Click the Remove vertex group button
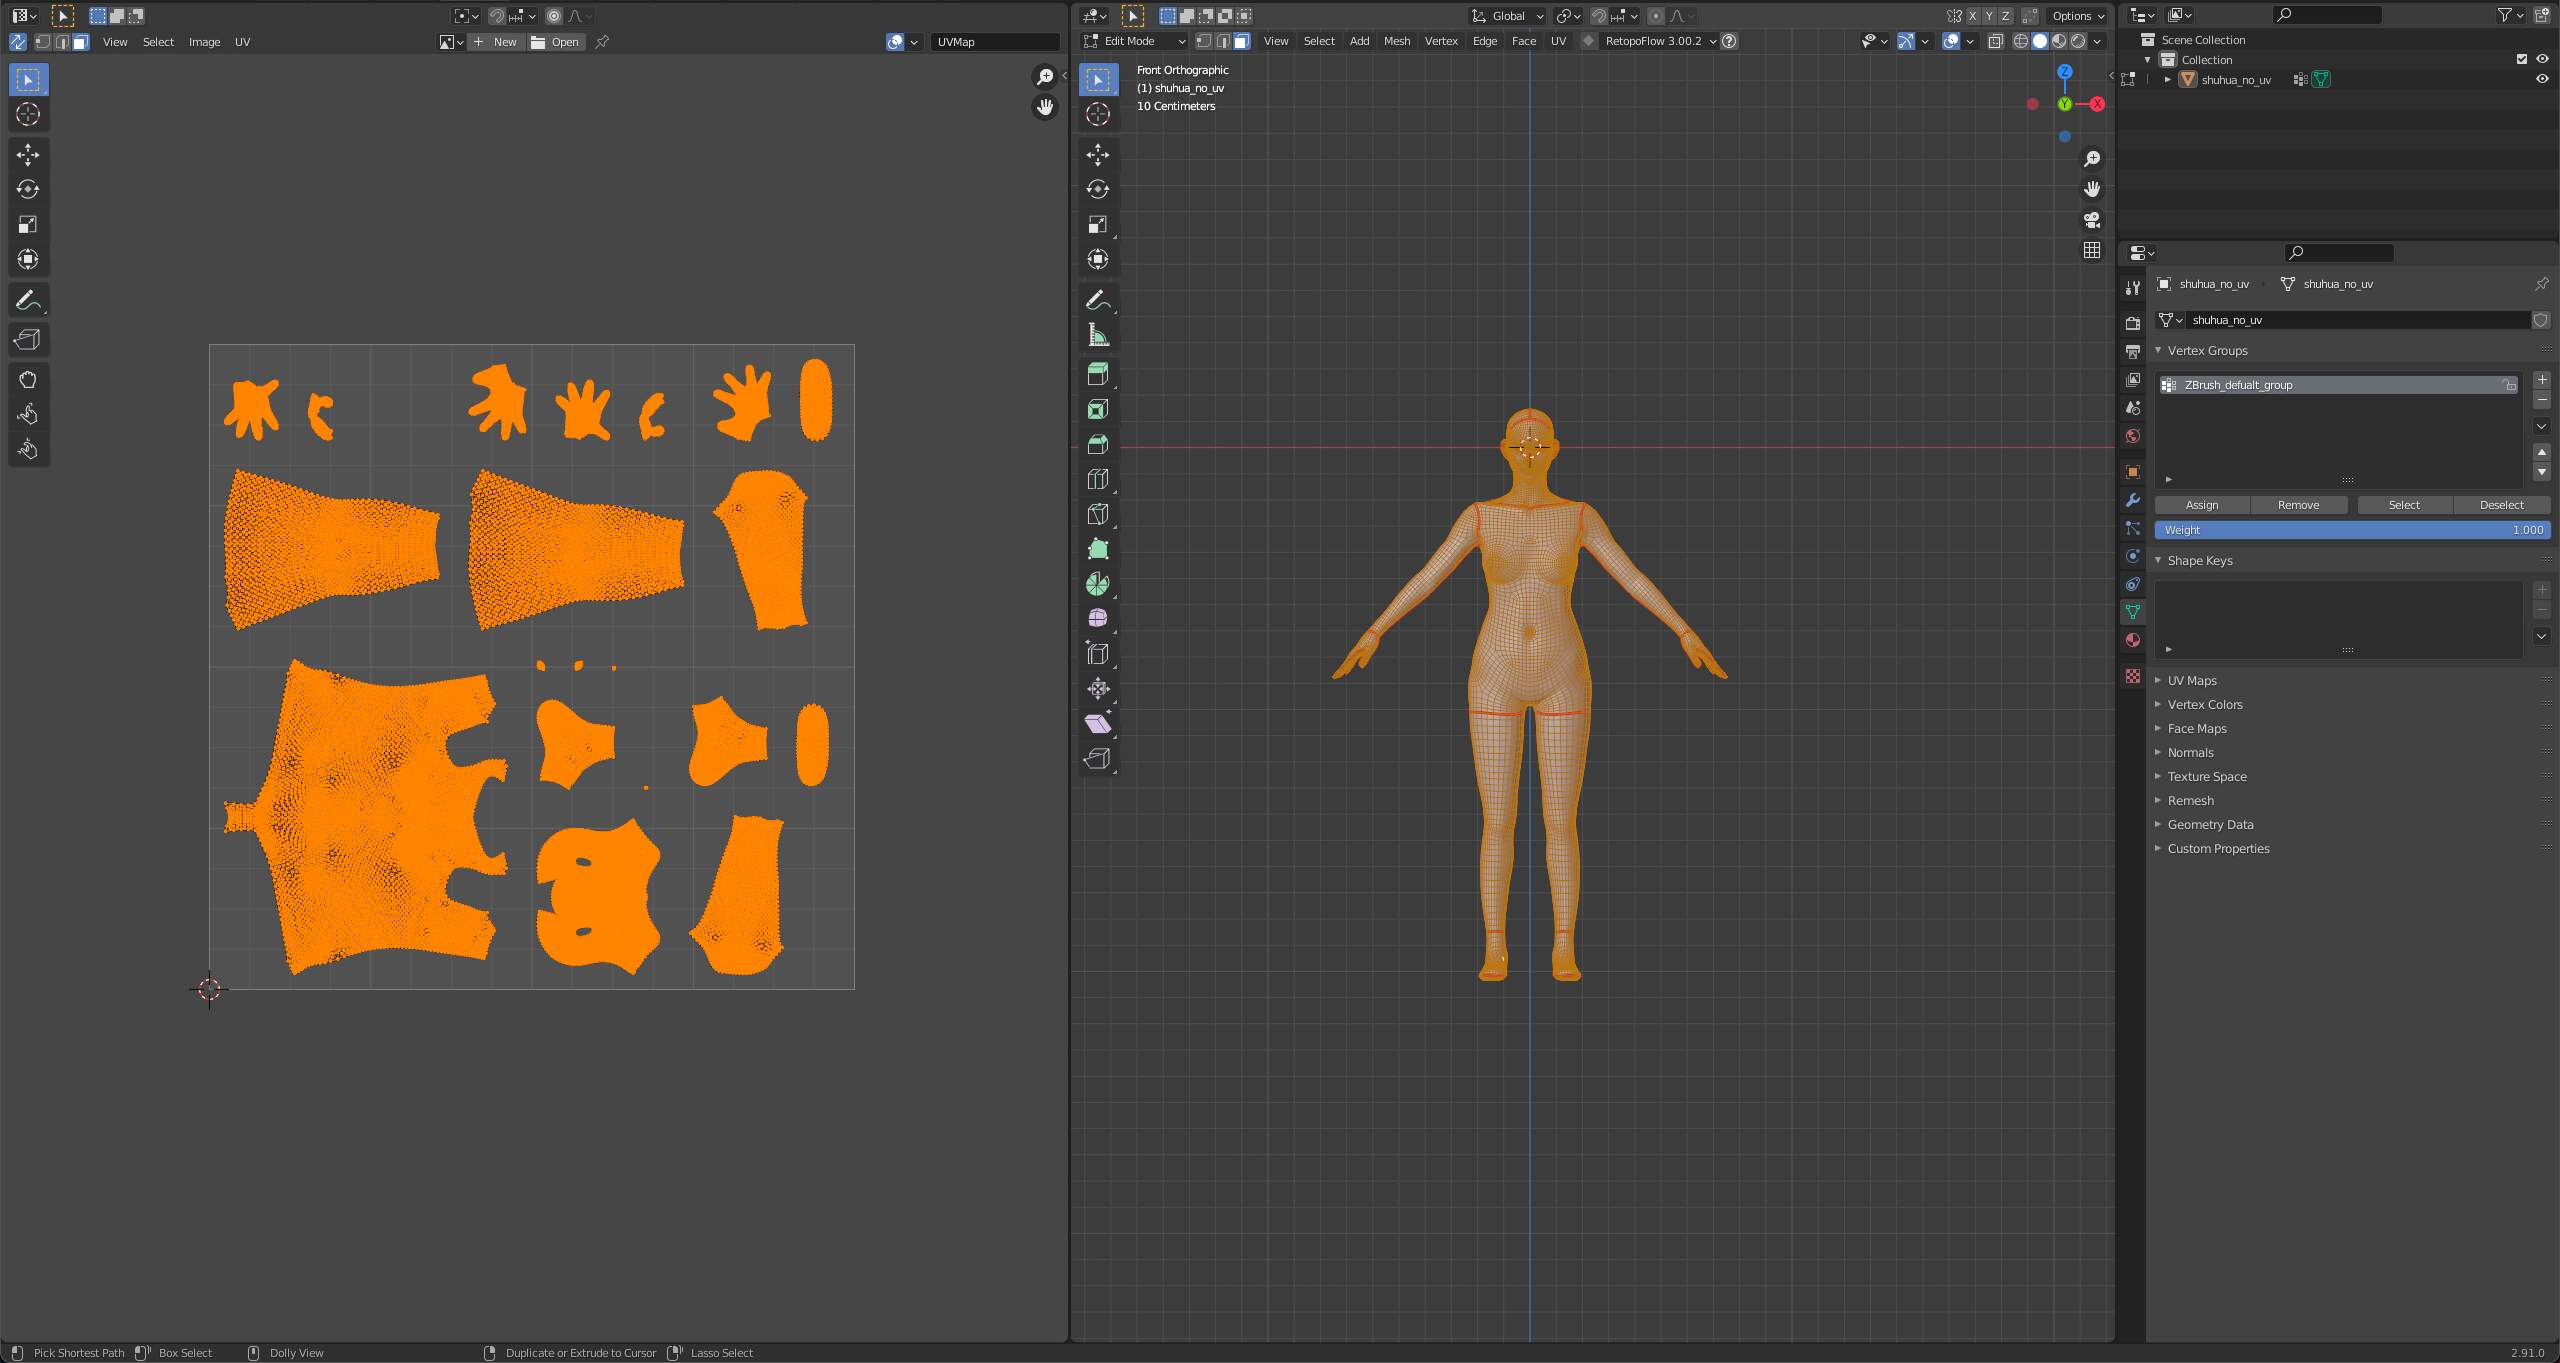 (2298, 505)
